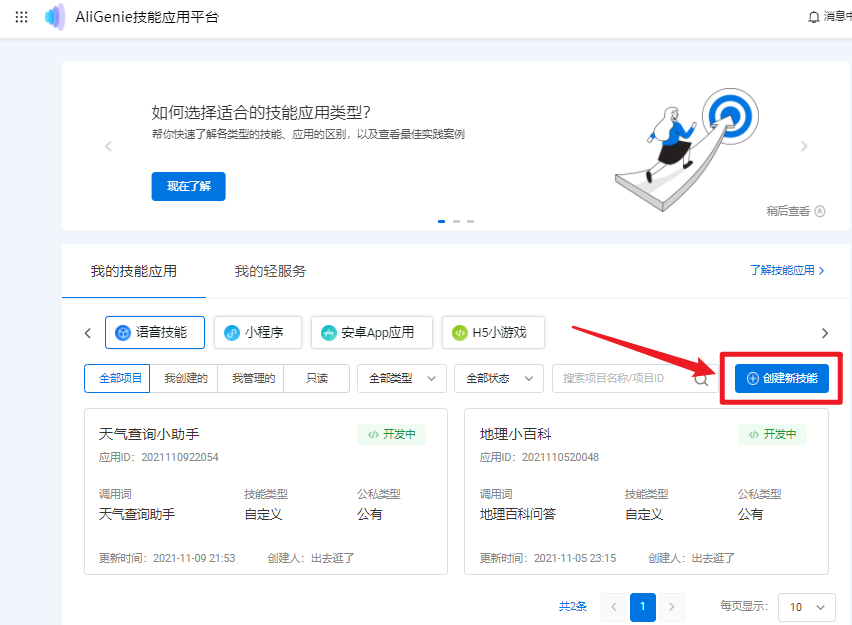Click 开发中 status on 地理小百科
Viewport: 852px width, 625px height.
pos(772,434)
